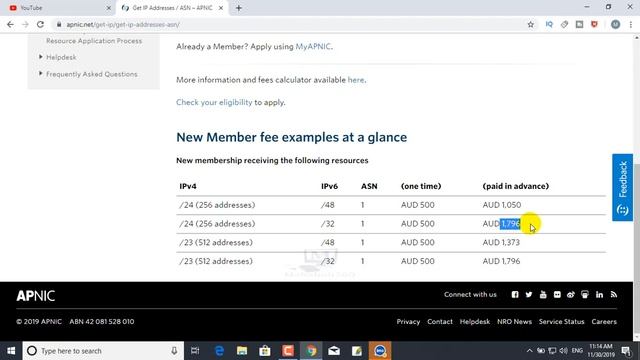Open APNIC RSS feed icon
This screenshot has width=640, height=360.
pyautogui.click(x=613, y=295)
